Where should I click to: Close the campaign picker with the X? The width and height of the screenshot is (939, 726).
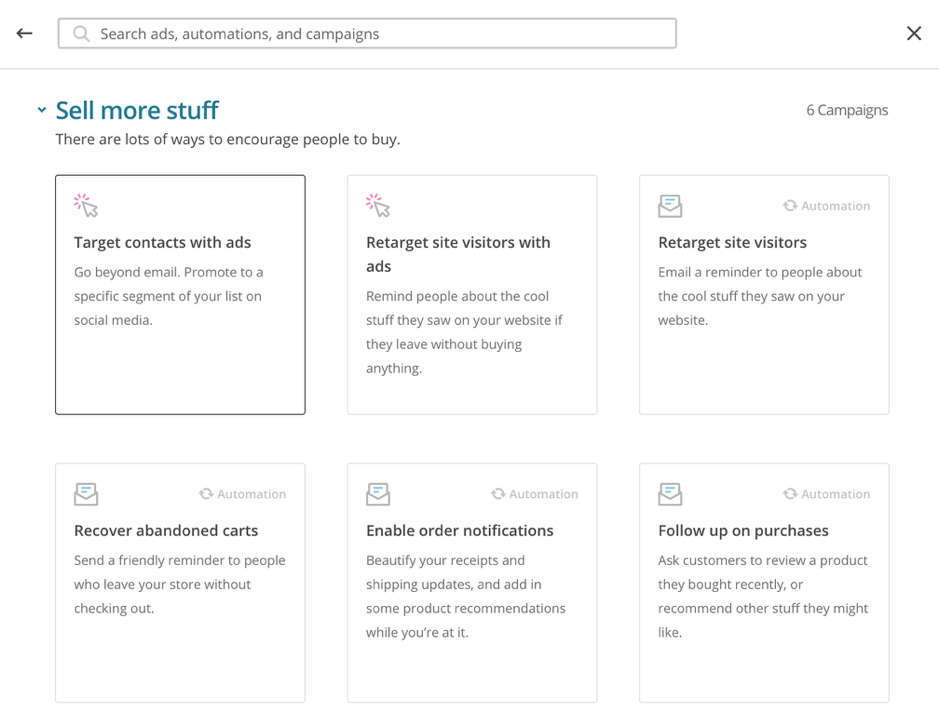coord(914,33)
